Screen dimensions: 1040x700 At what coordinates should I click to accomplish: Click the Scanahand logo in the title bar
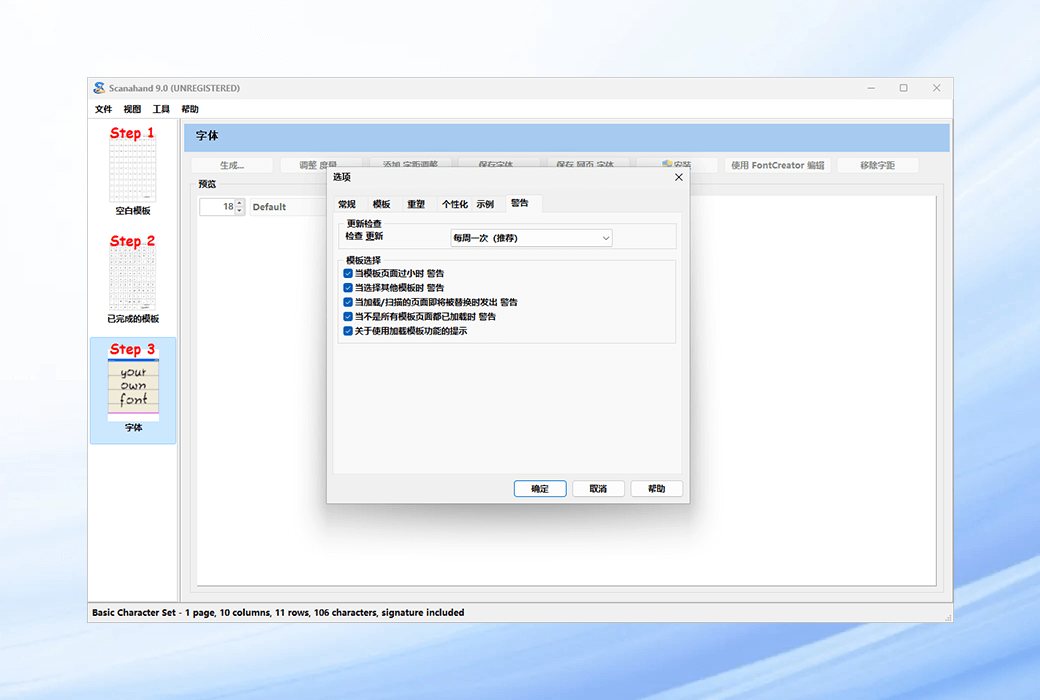tap(99, 88)
